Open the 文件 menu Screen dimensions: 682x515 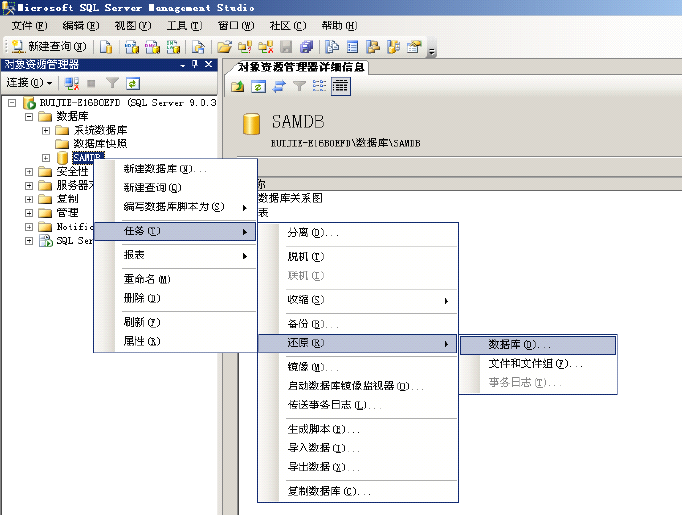tap(29, 26)
